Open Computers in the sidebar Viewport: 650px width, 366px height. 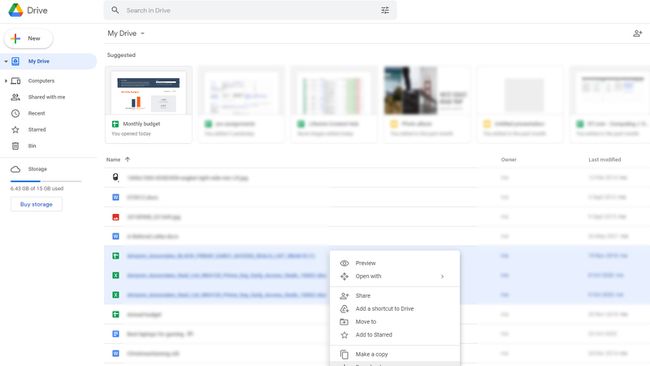[41, 81]
